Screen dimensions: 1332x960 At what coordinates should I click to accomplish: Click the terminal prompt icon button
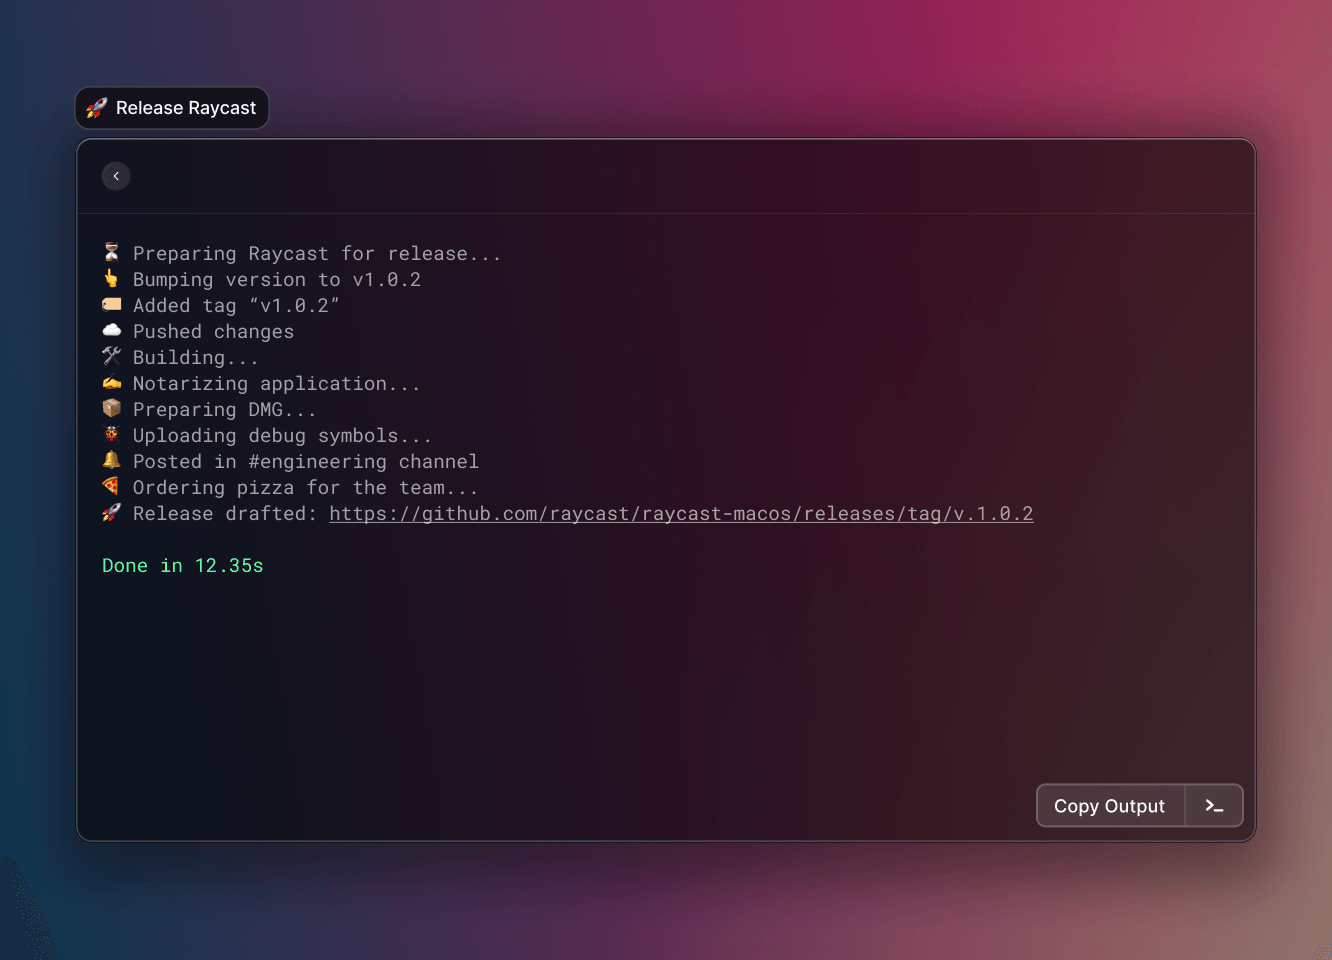coord(1214,806)
